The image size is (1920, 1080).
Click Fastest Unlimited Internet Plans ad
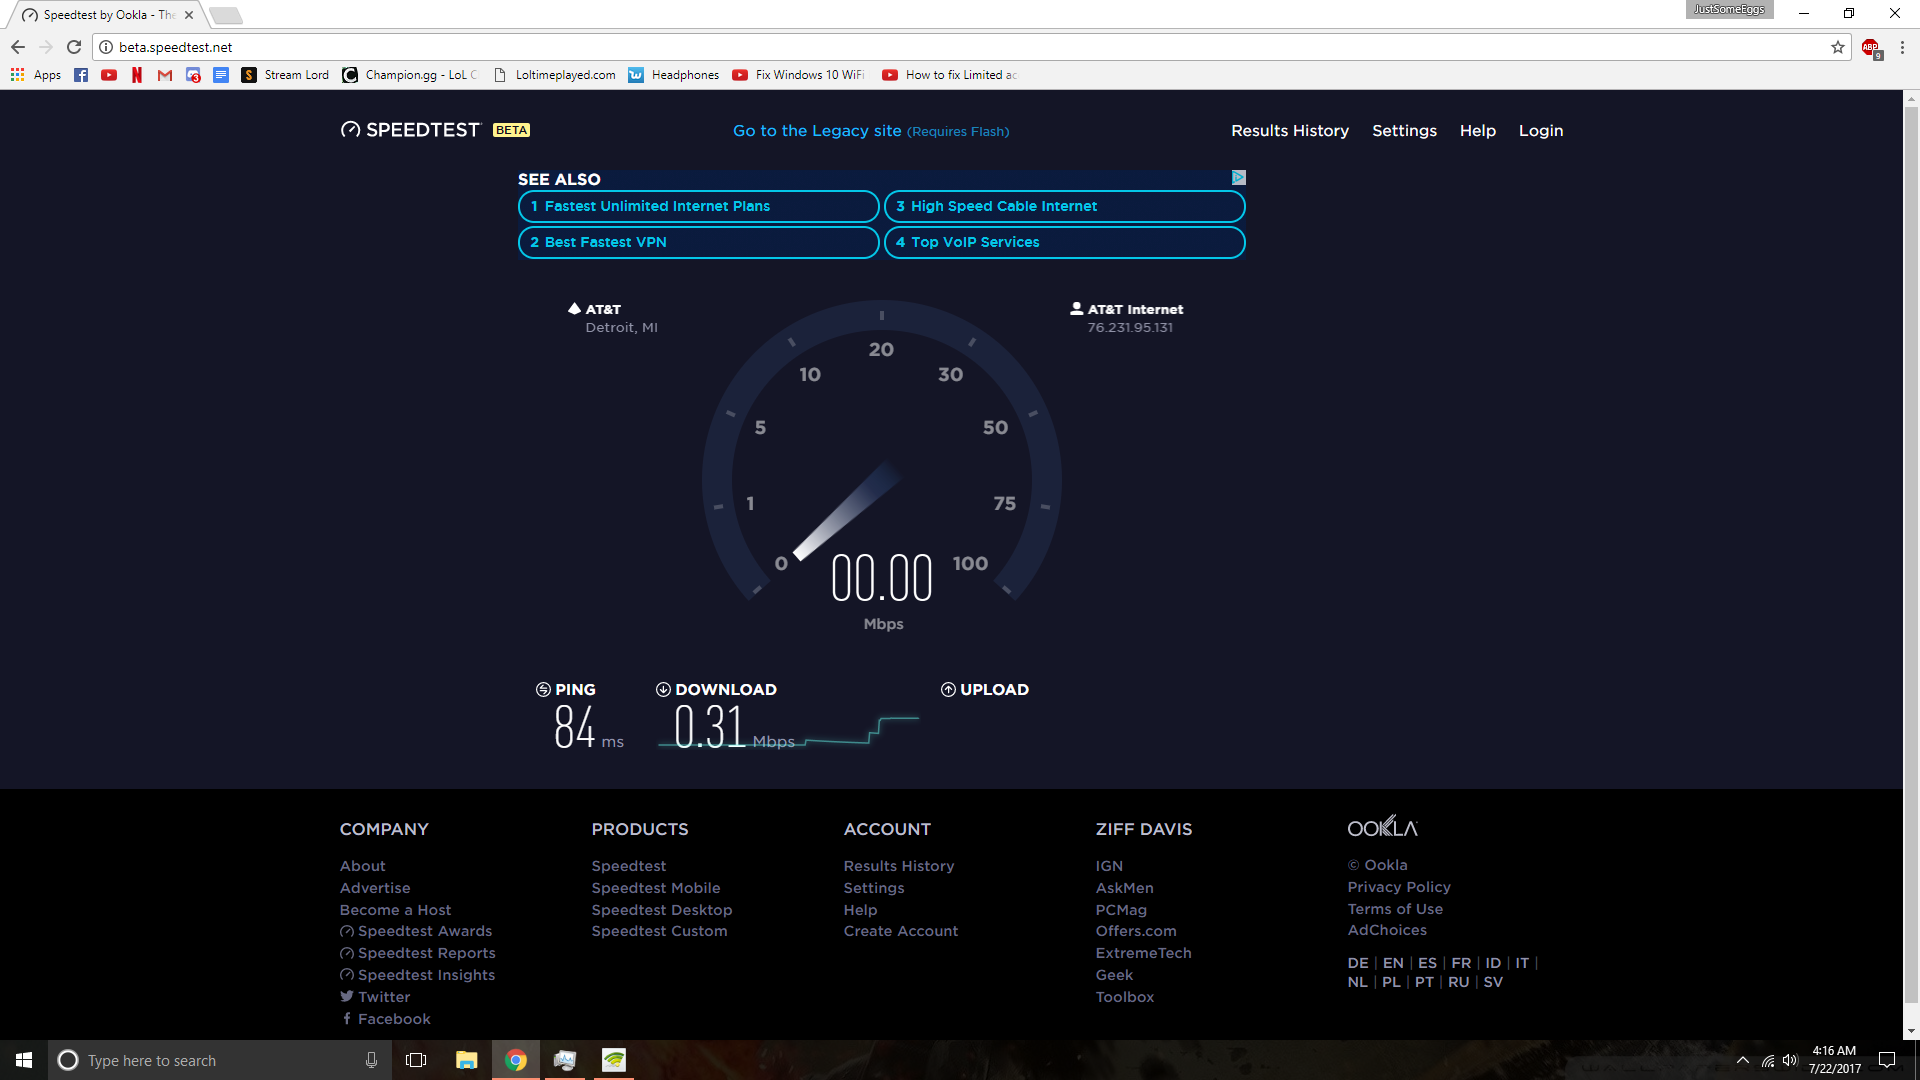coord(698,206)
